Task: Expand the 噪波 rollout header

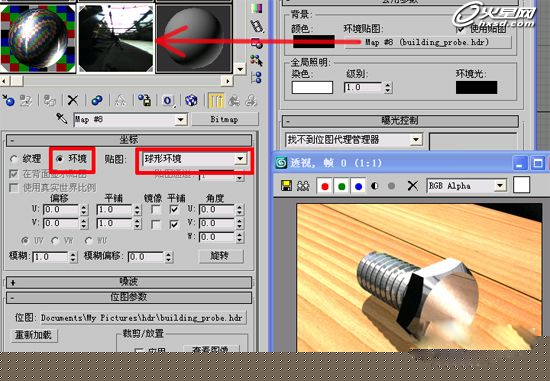Action: (x=129, y=282)
